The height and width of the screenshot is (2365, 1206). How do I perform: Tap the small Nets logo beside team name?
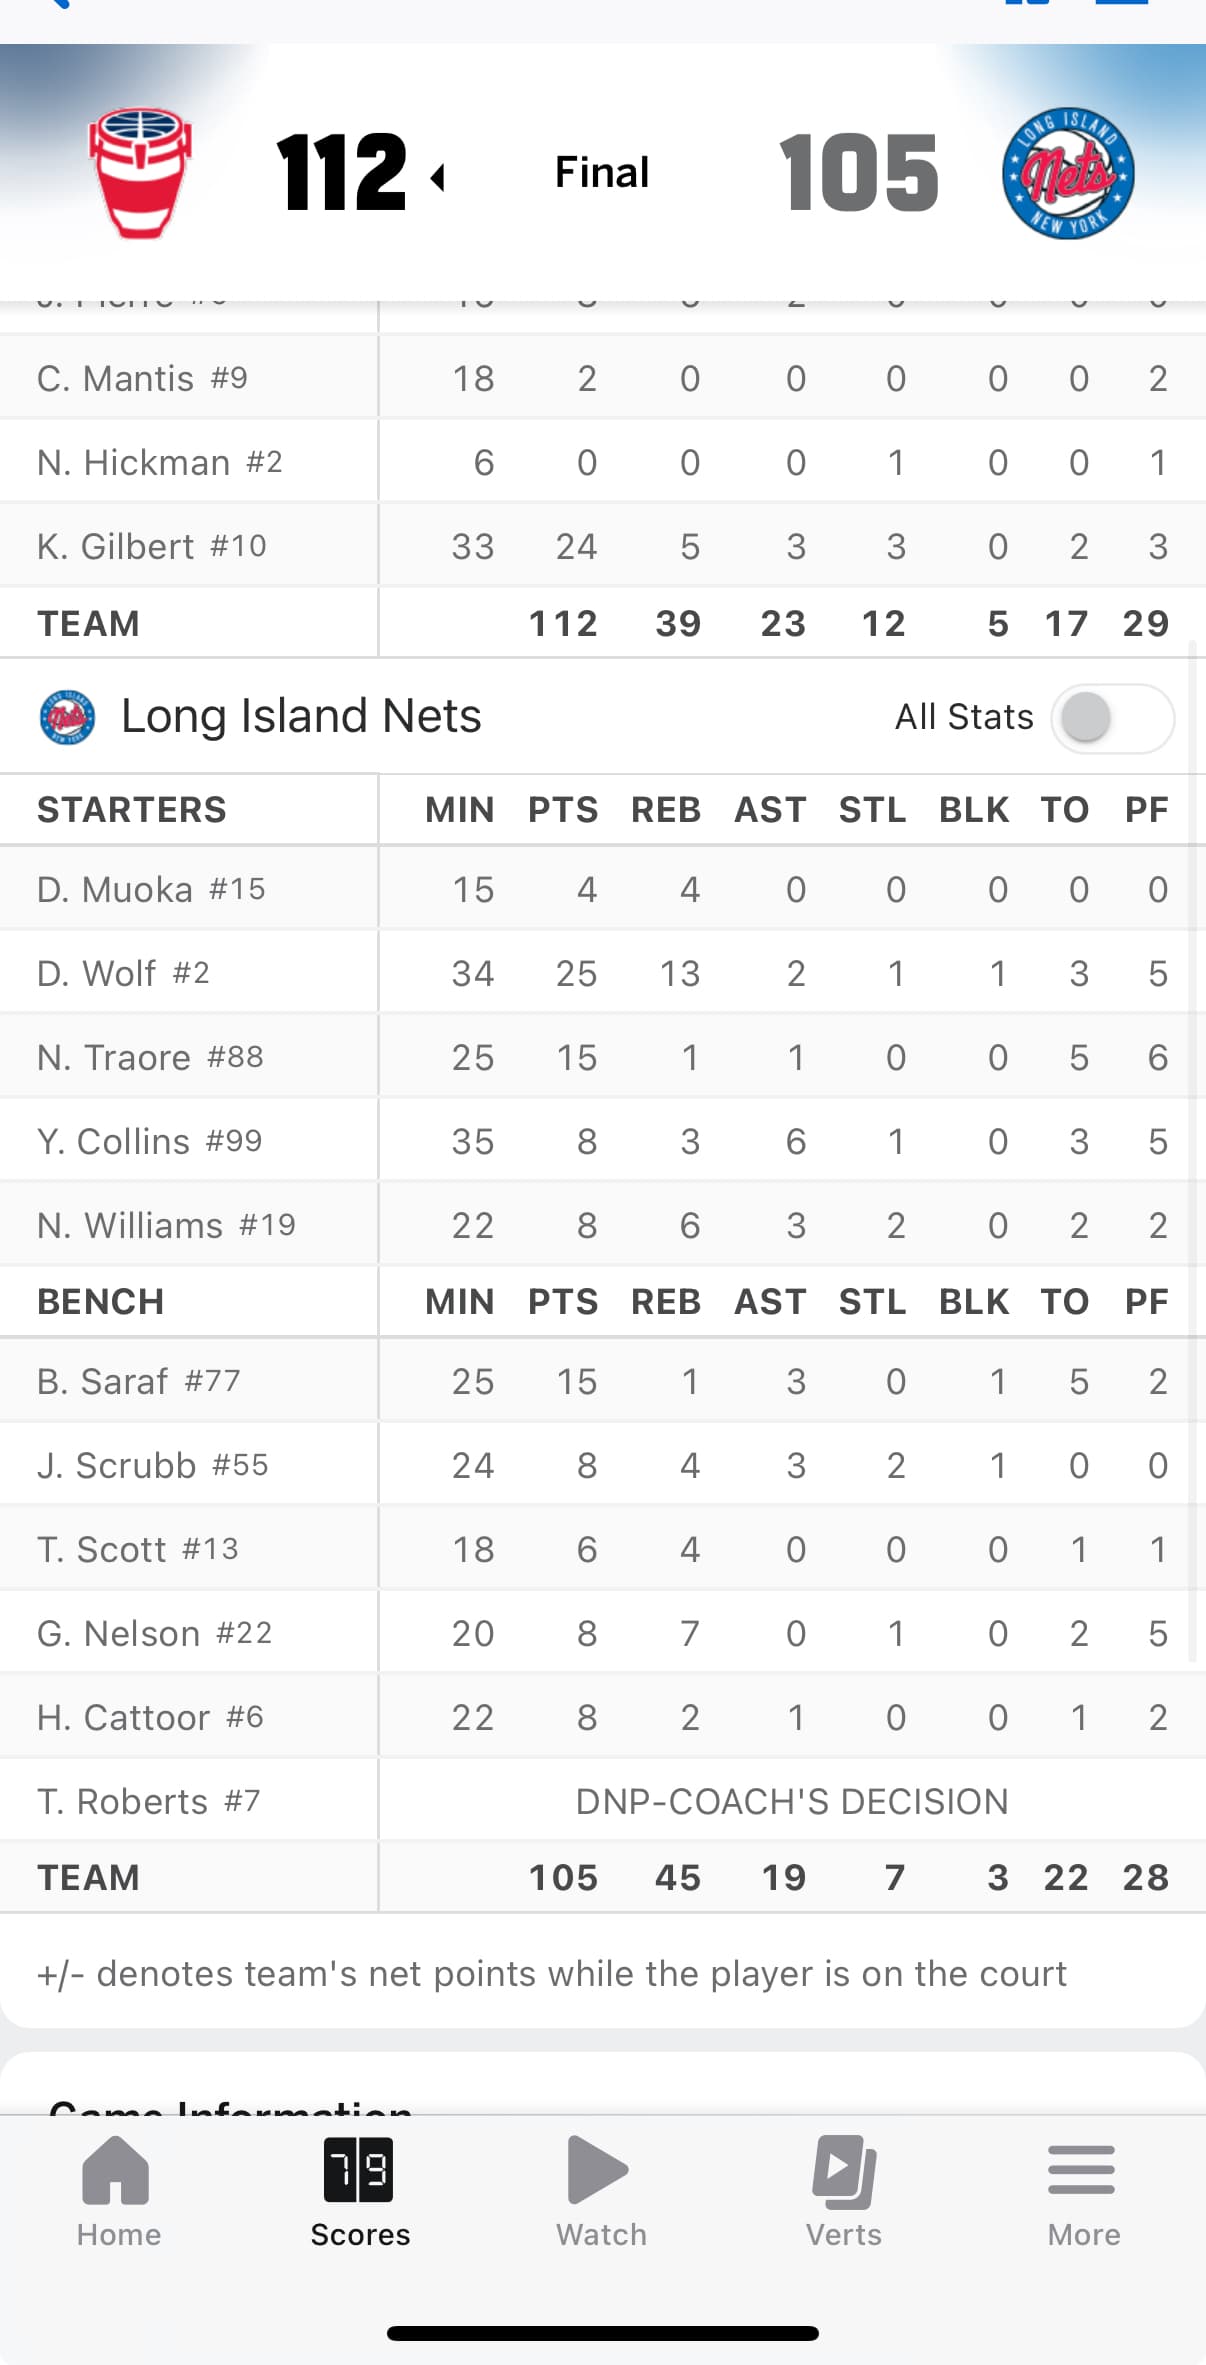(x=67, y=717)
